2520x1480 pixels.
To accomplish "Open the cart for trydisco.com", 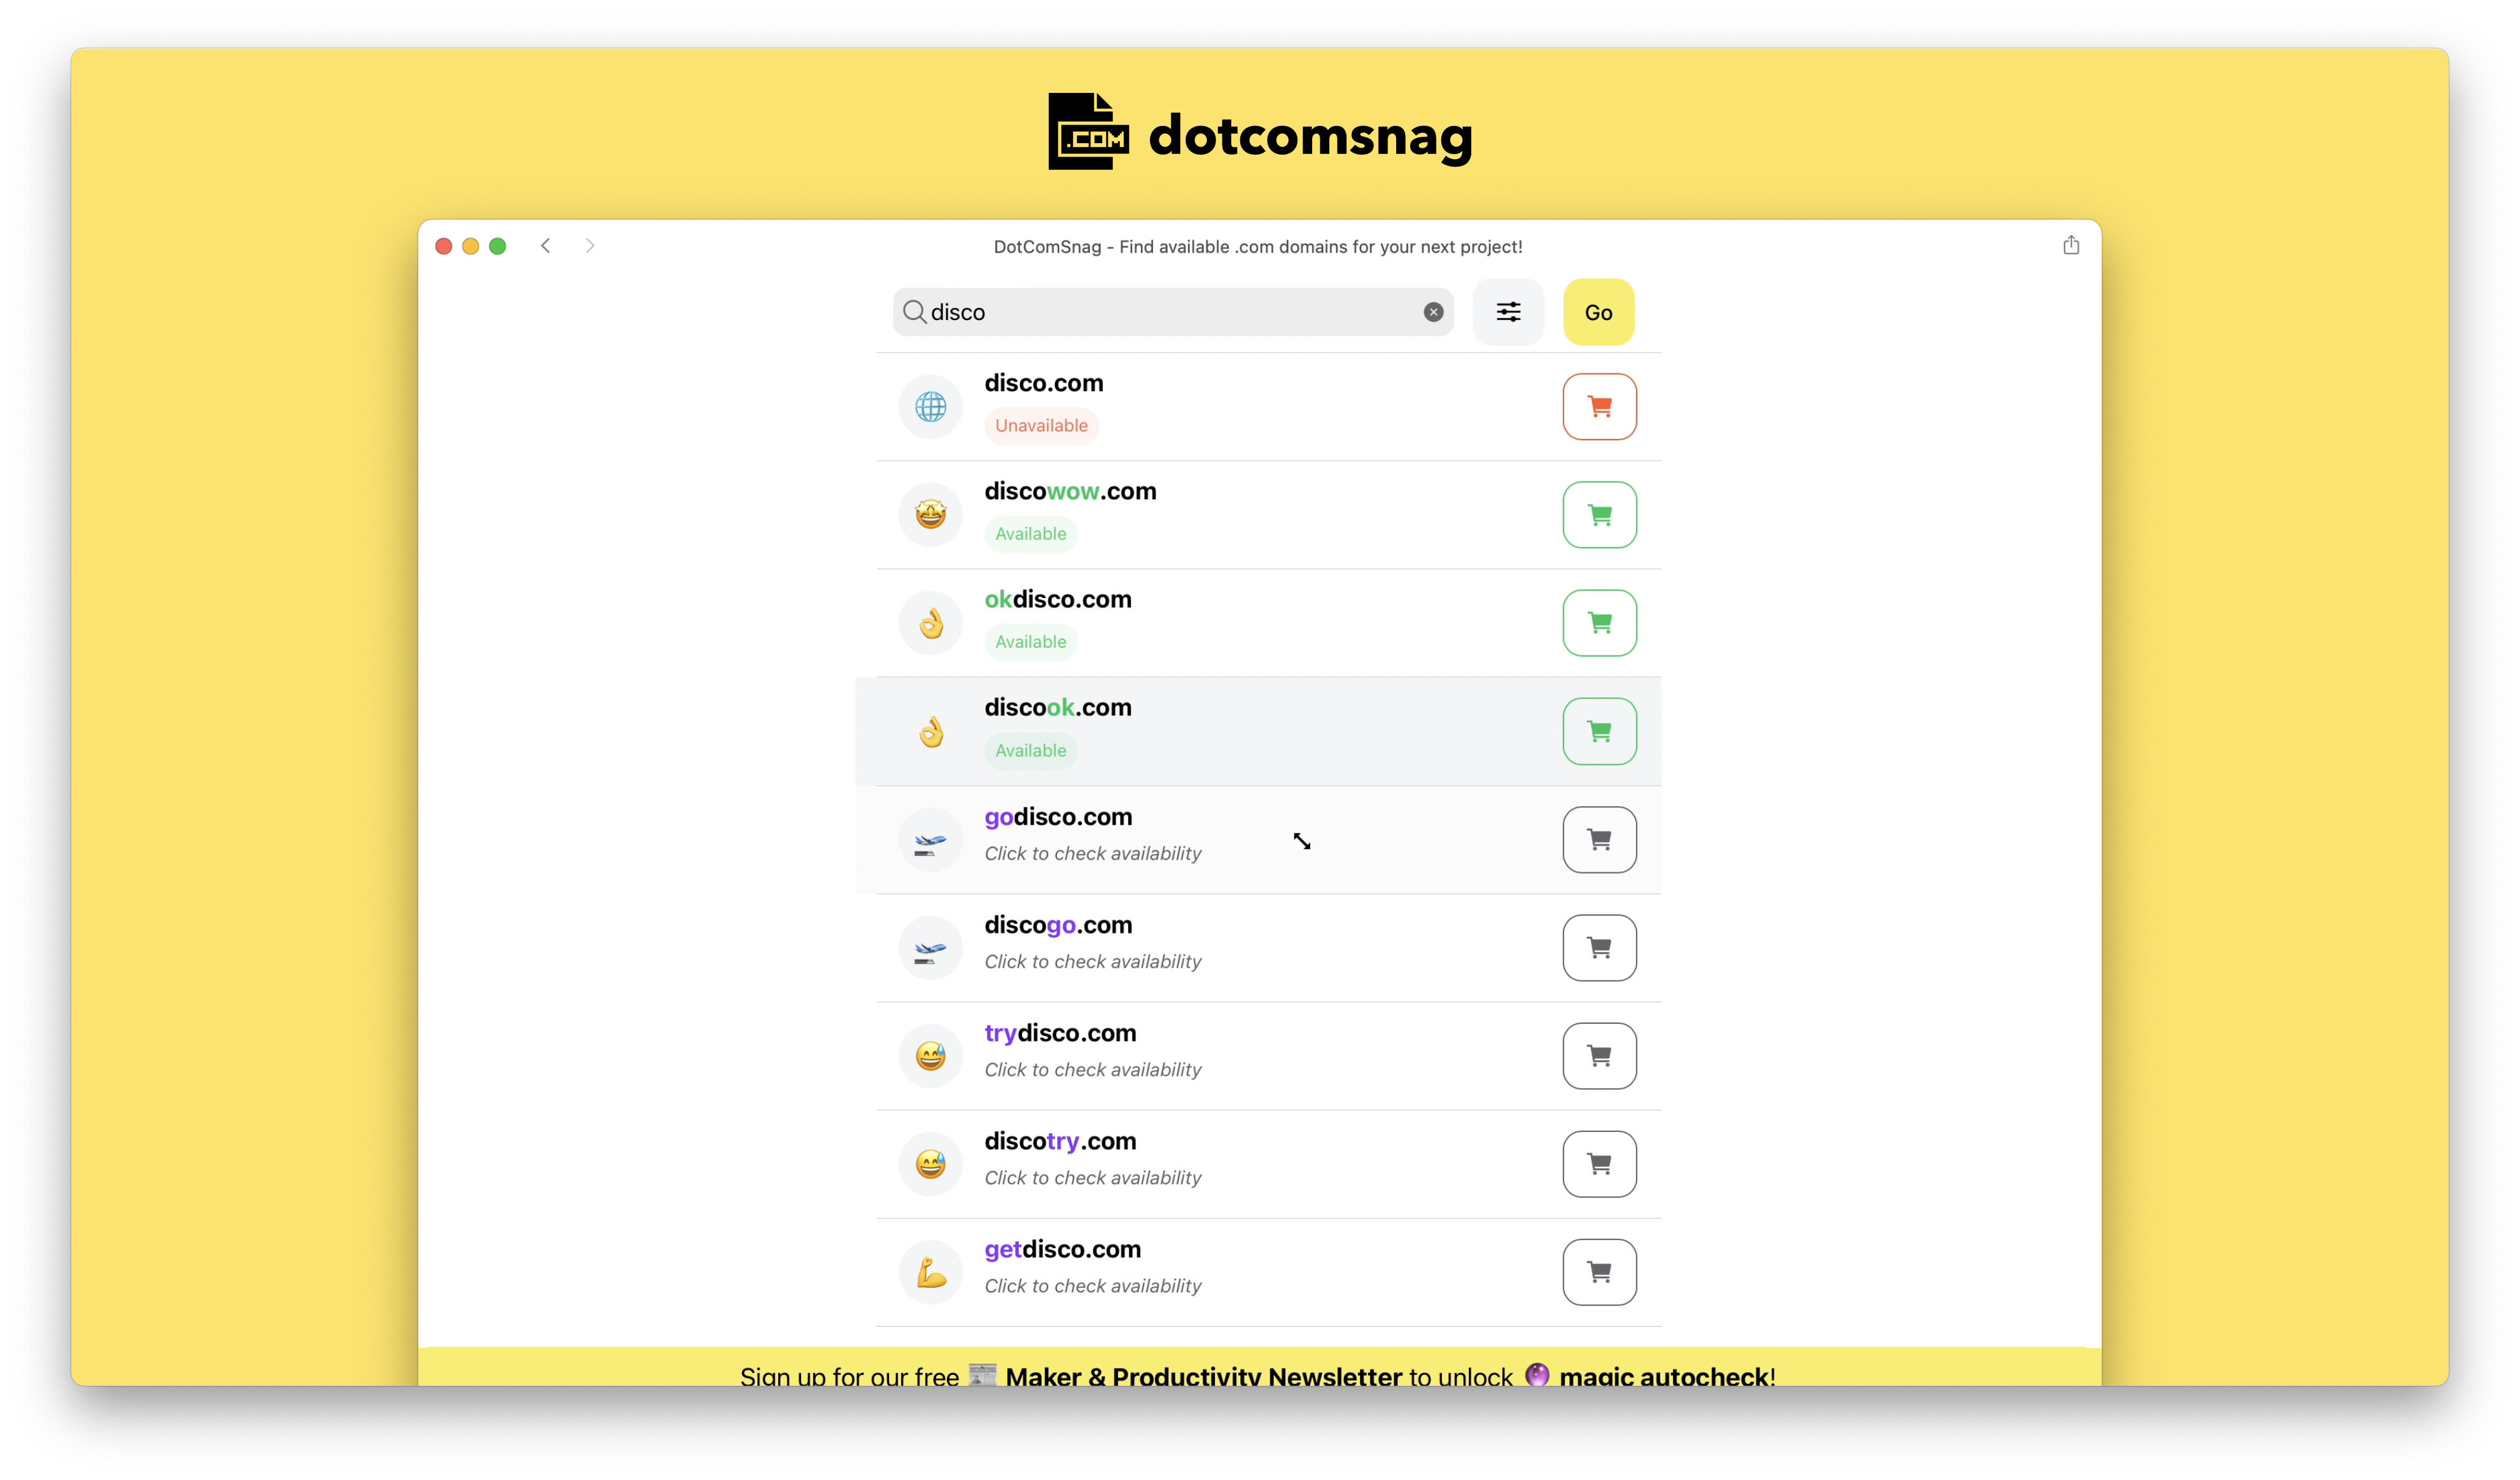I will [x=1599, y=1056].
